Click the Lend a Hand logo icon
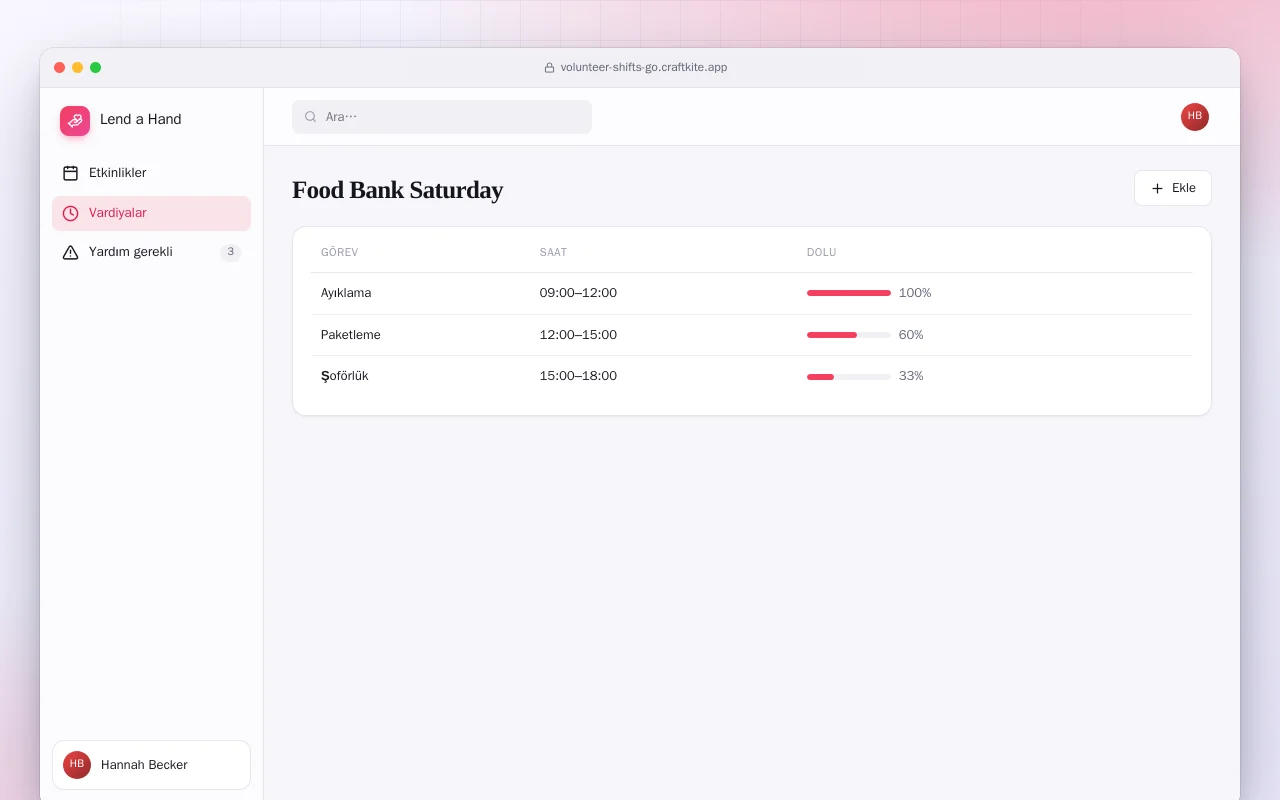 pyautogui.click(x=75, y=121)
